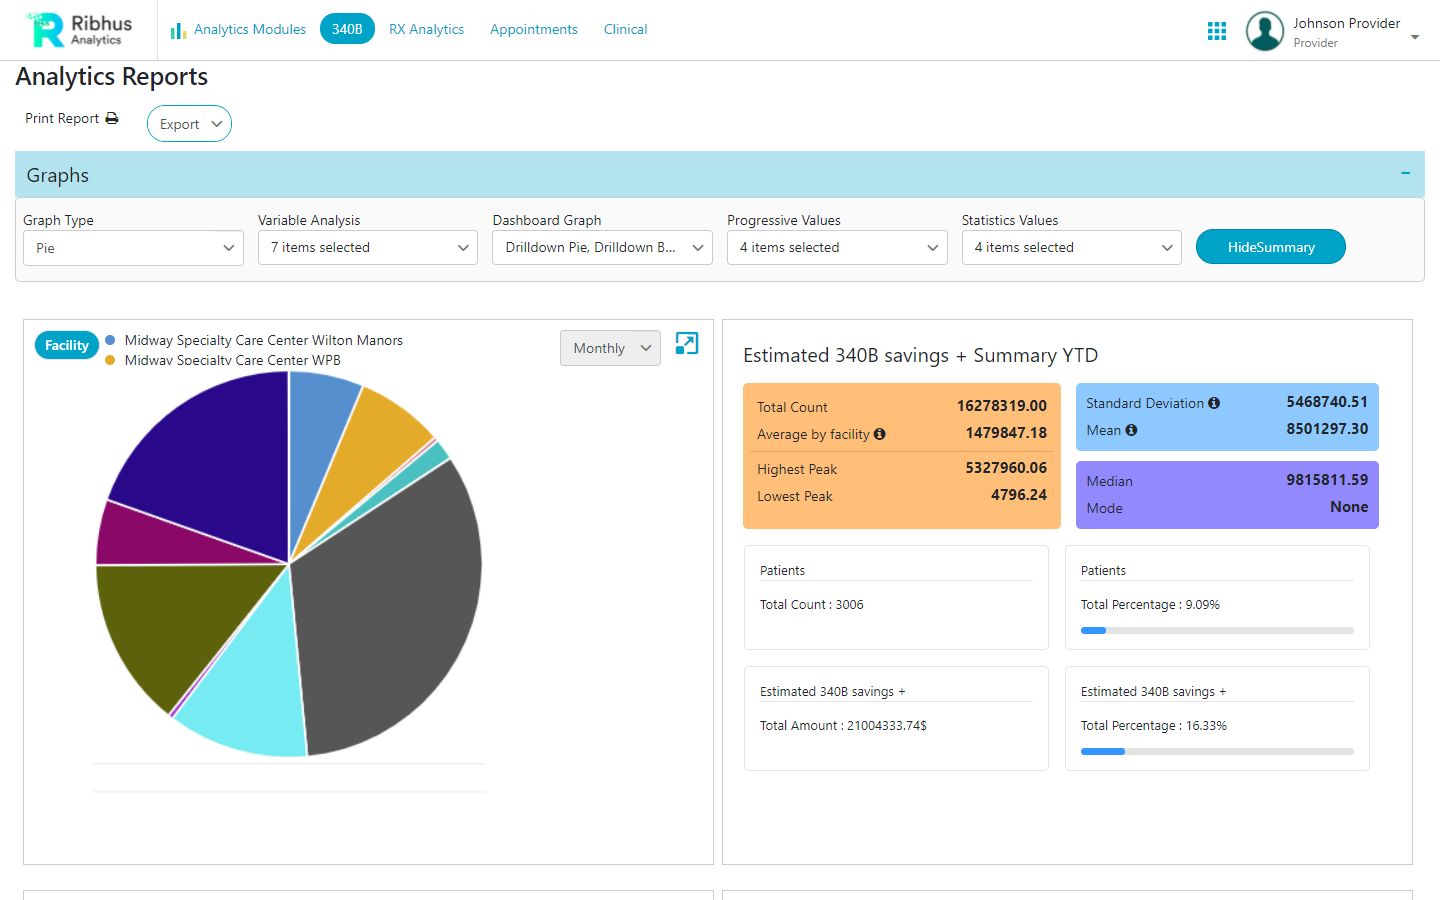This screenshot has height=900, width=1440.
Task: Select the 340B tab
Action: click(347, 29)
